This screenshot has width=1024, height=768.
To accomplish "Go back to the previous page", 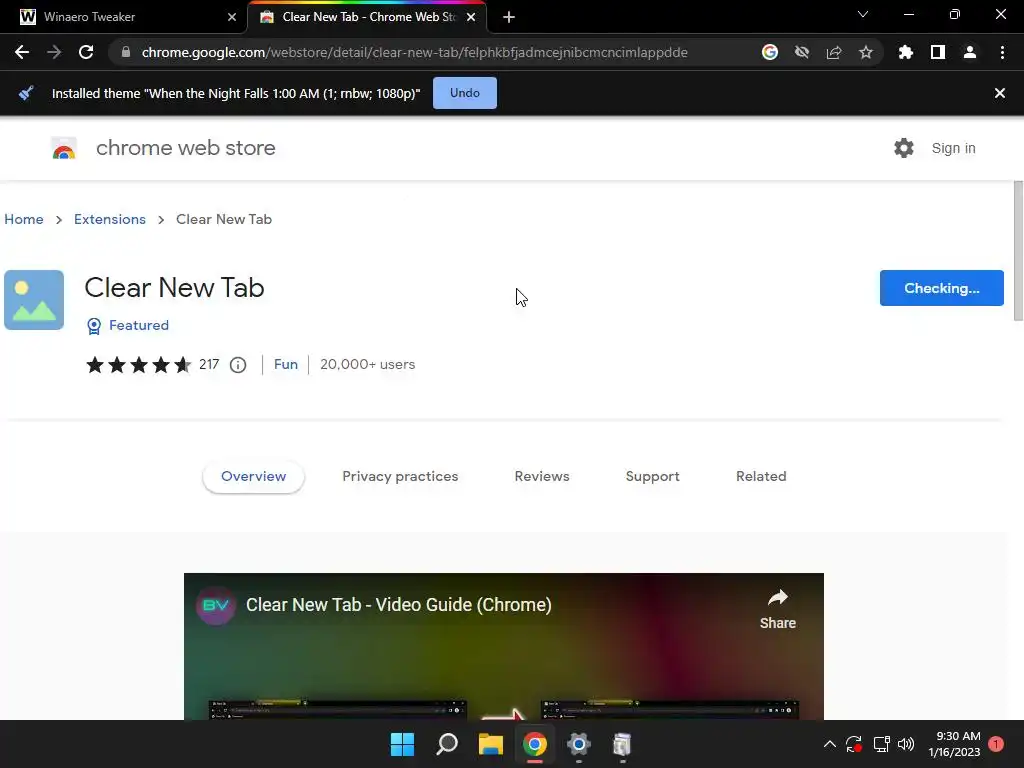I will [x=22, y=52].
